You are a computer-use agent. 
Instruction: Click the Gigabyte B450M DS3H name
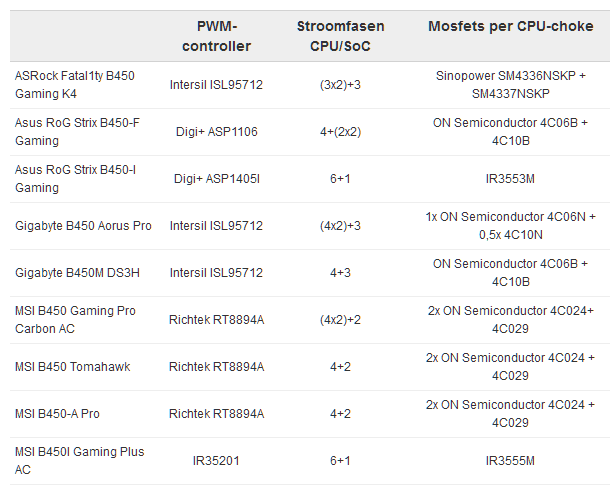pyautogui.click(x=76, y=273)
